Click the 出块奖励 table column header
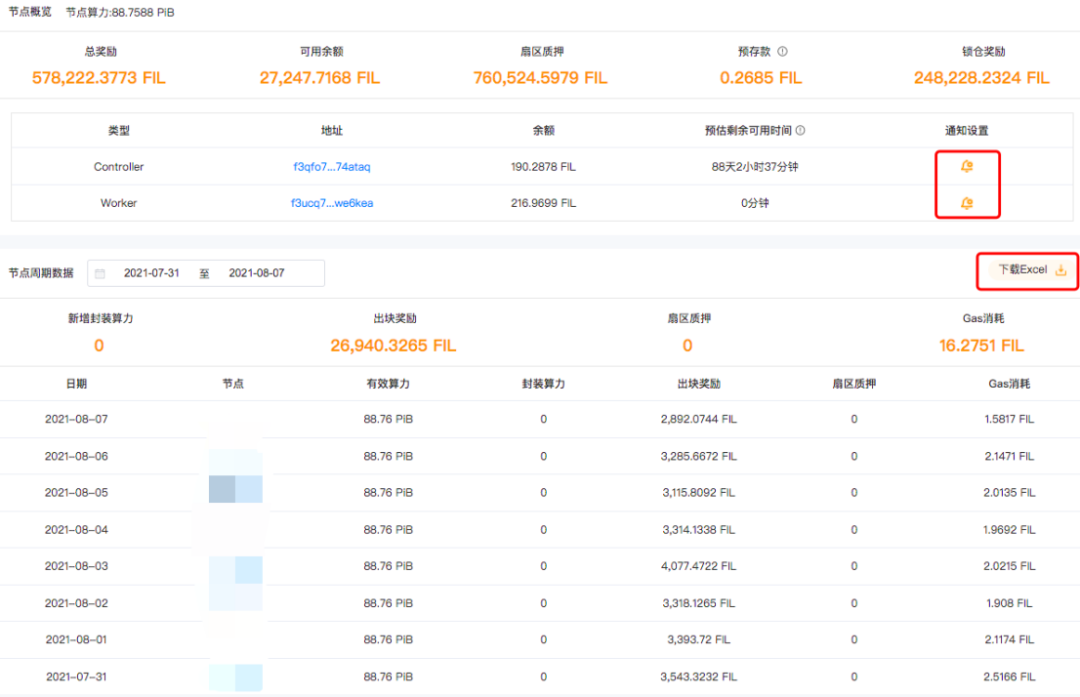Screen dimensions: 1080x697 698,383
